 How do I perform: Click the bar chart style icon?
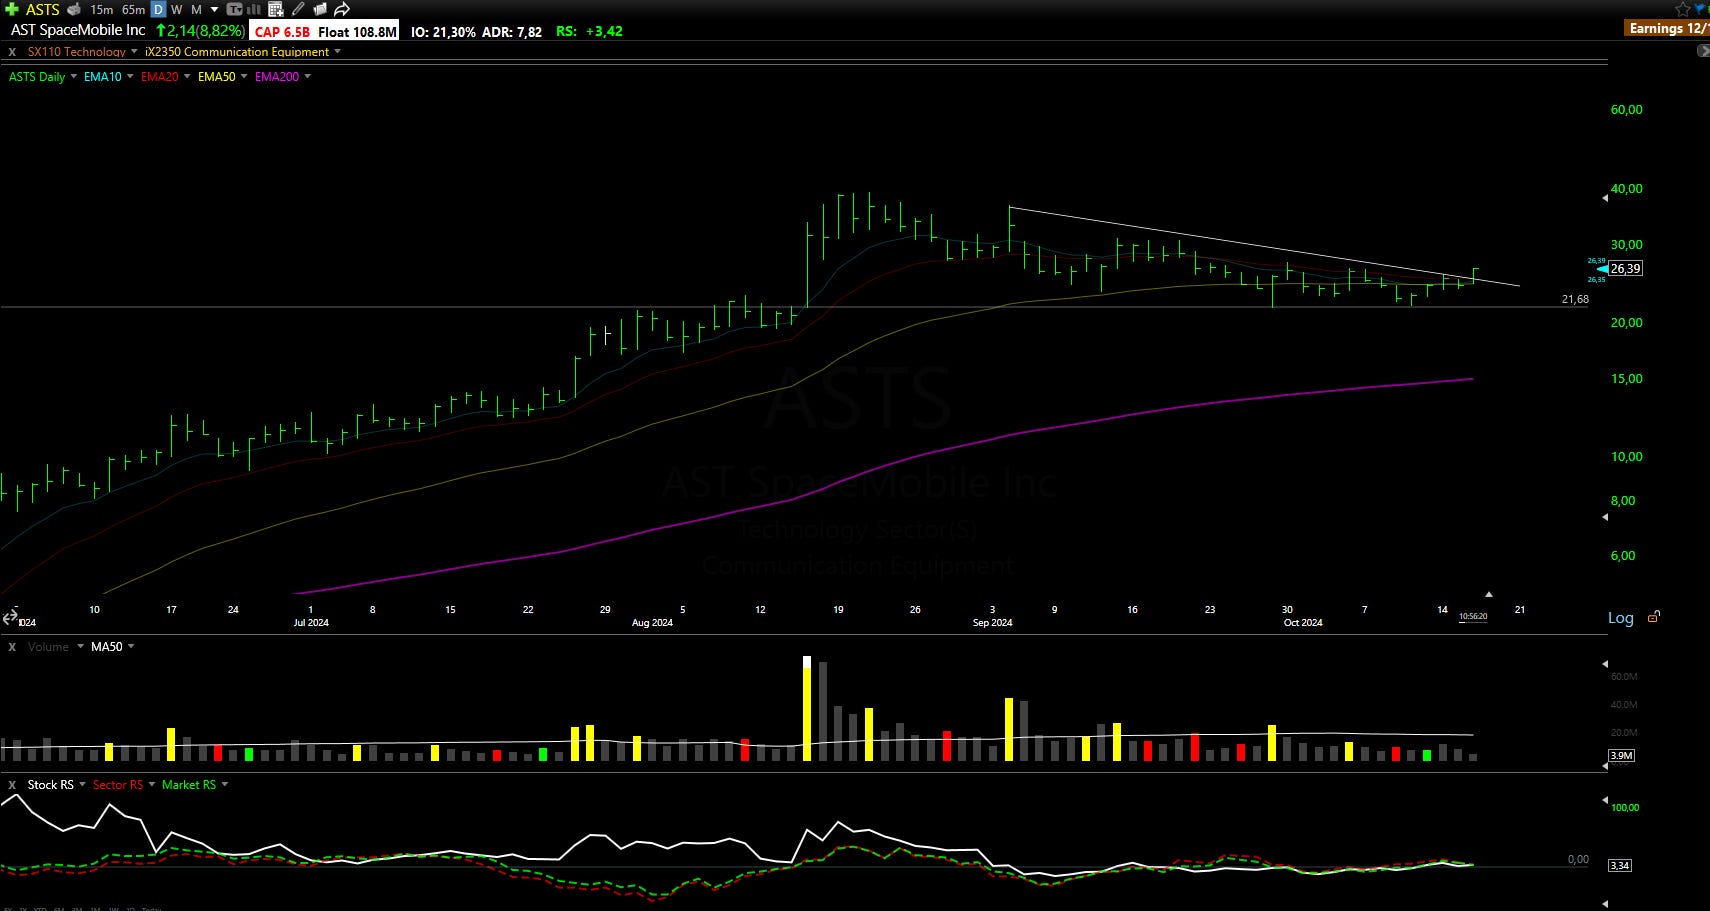[254, 9]
